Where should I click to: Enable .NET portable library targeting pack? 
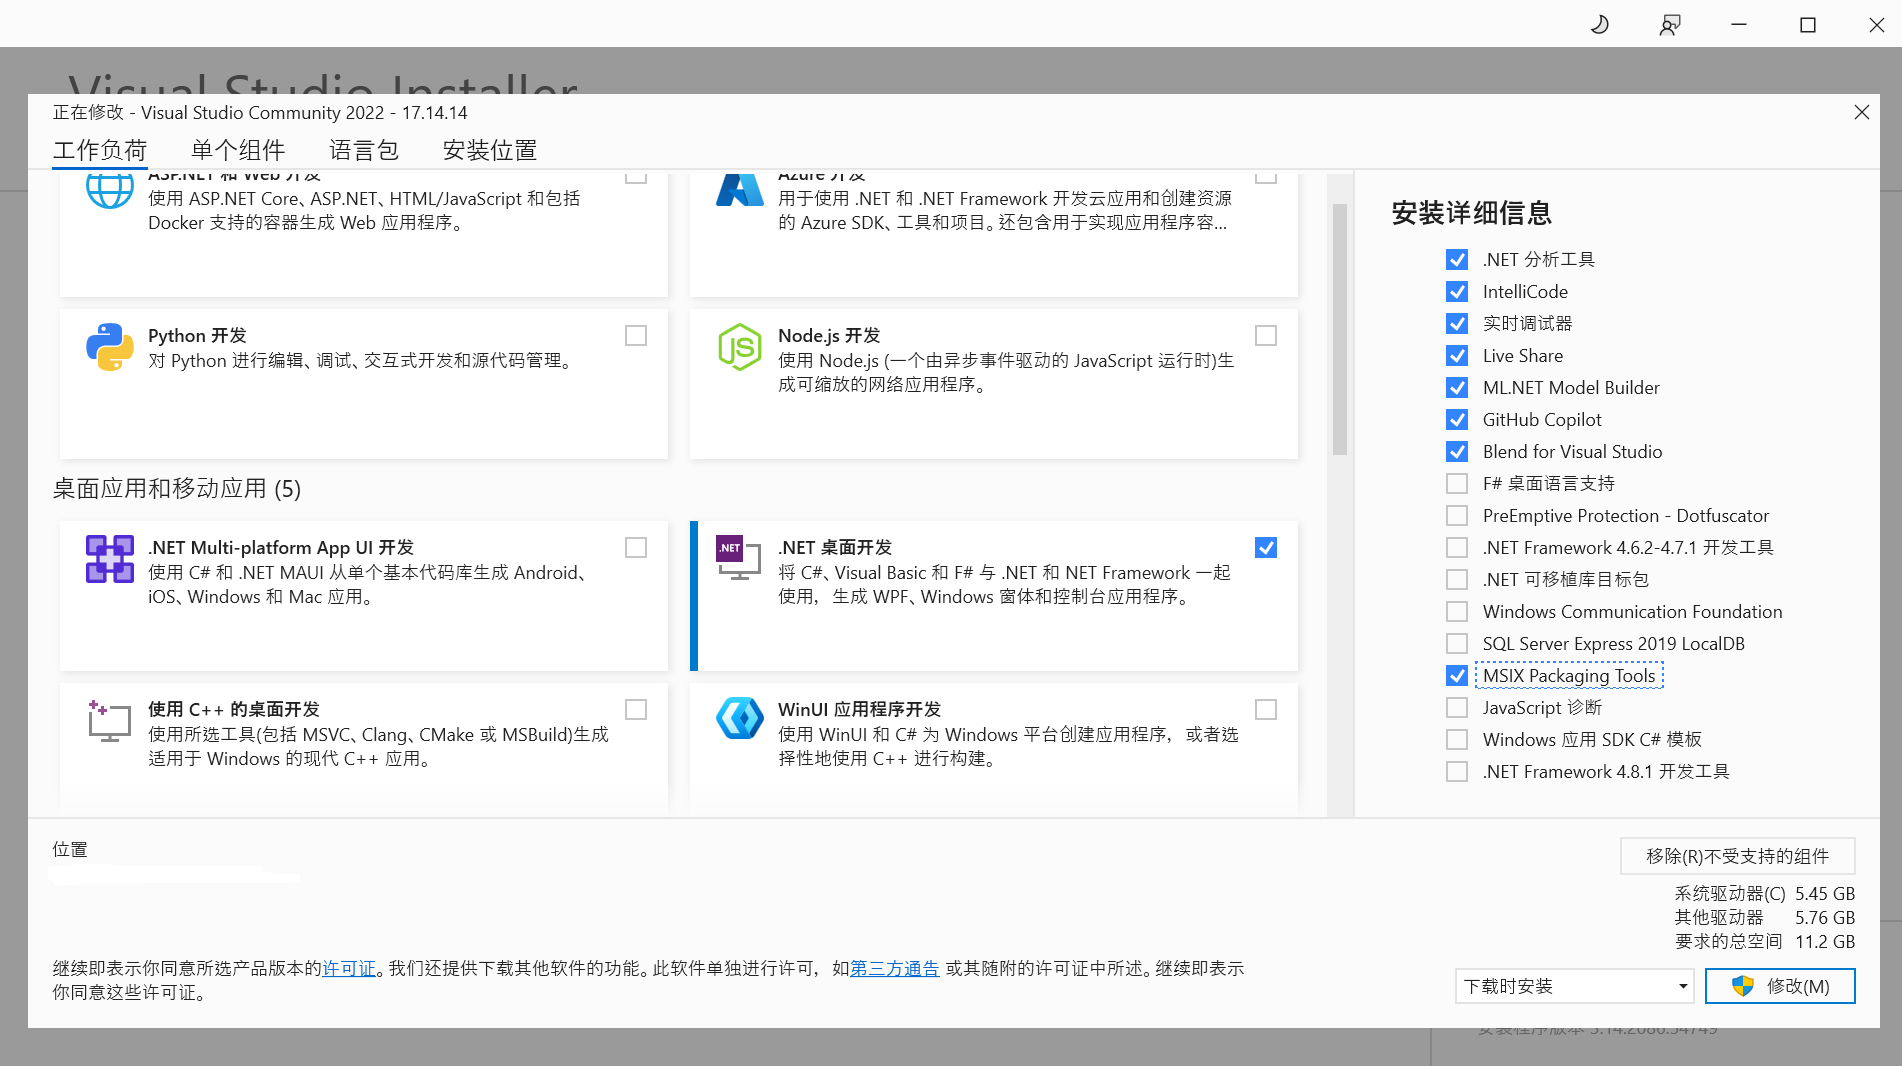click(x=1457, y=580)
